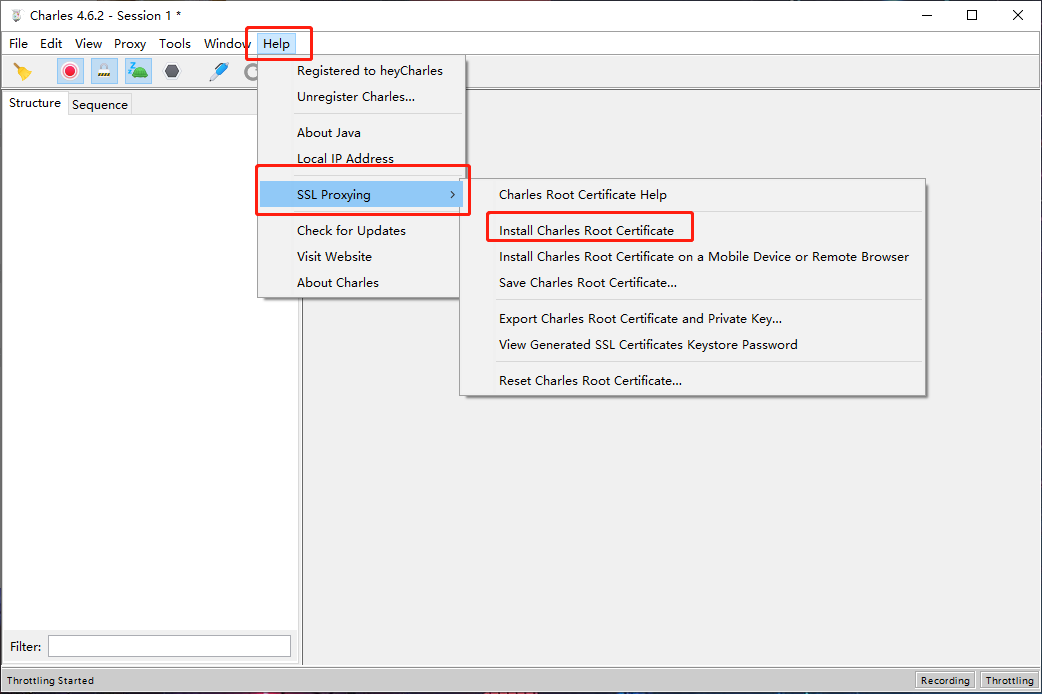1042x694 pixels.
Task: Close the Charles window
Action: (x=1017, y=15)
